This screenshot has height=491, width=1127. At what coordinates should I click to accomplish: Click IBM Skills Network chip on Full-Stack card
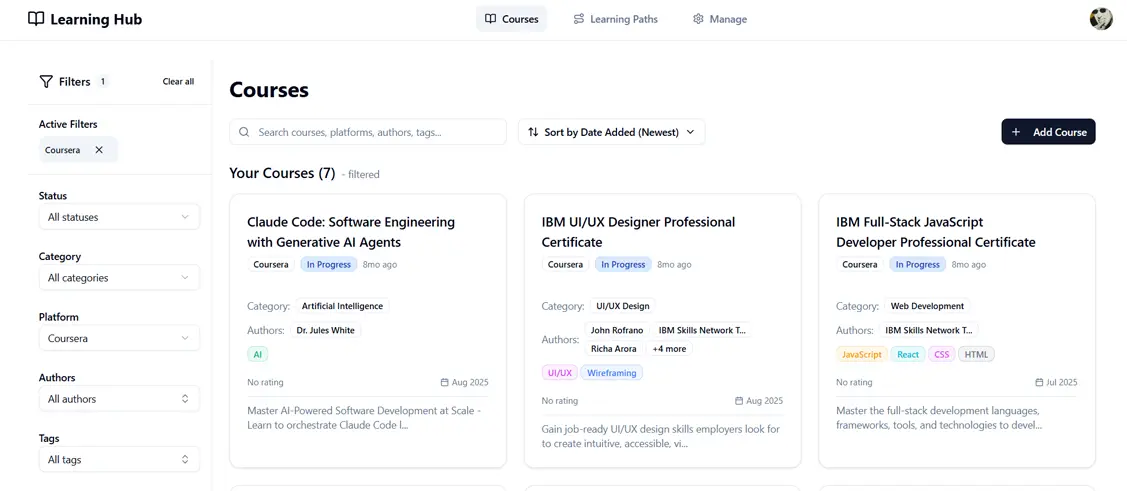point(929,331)
